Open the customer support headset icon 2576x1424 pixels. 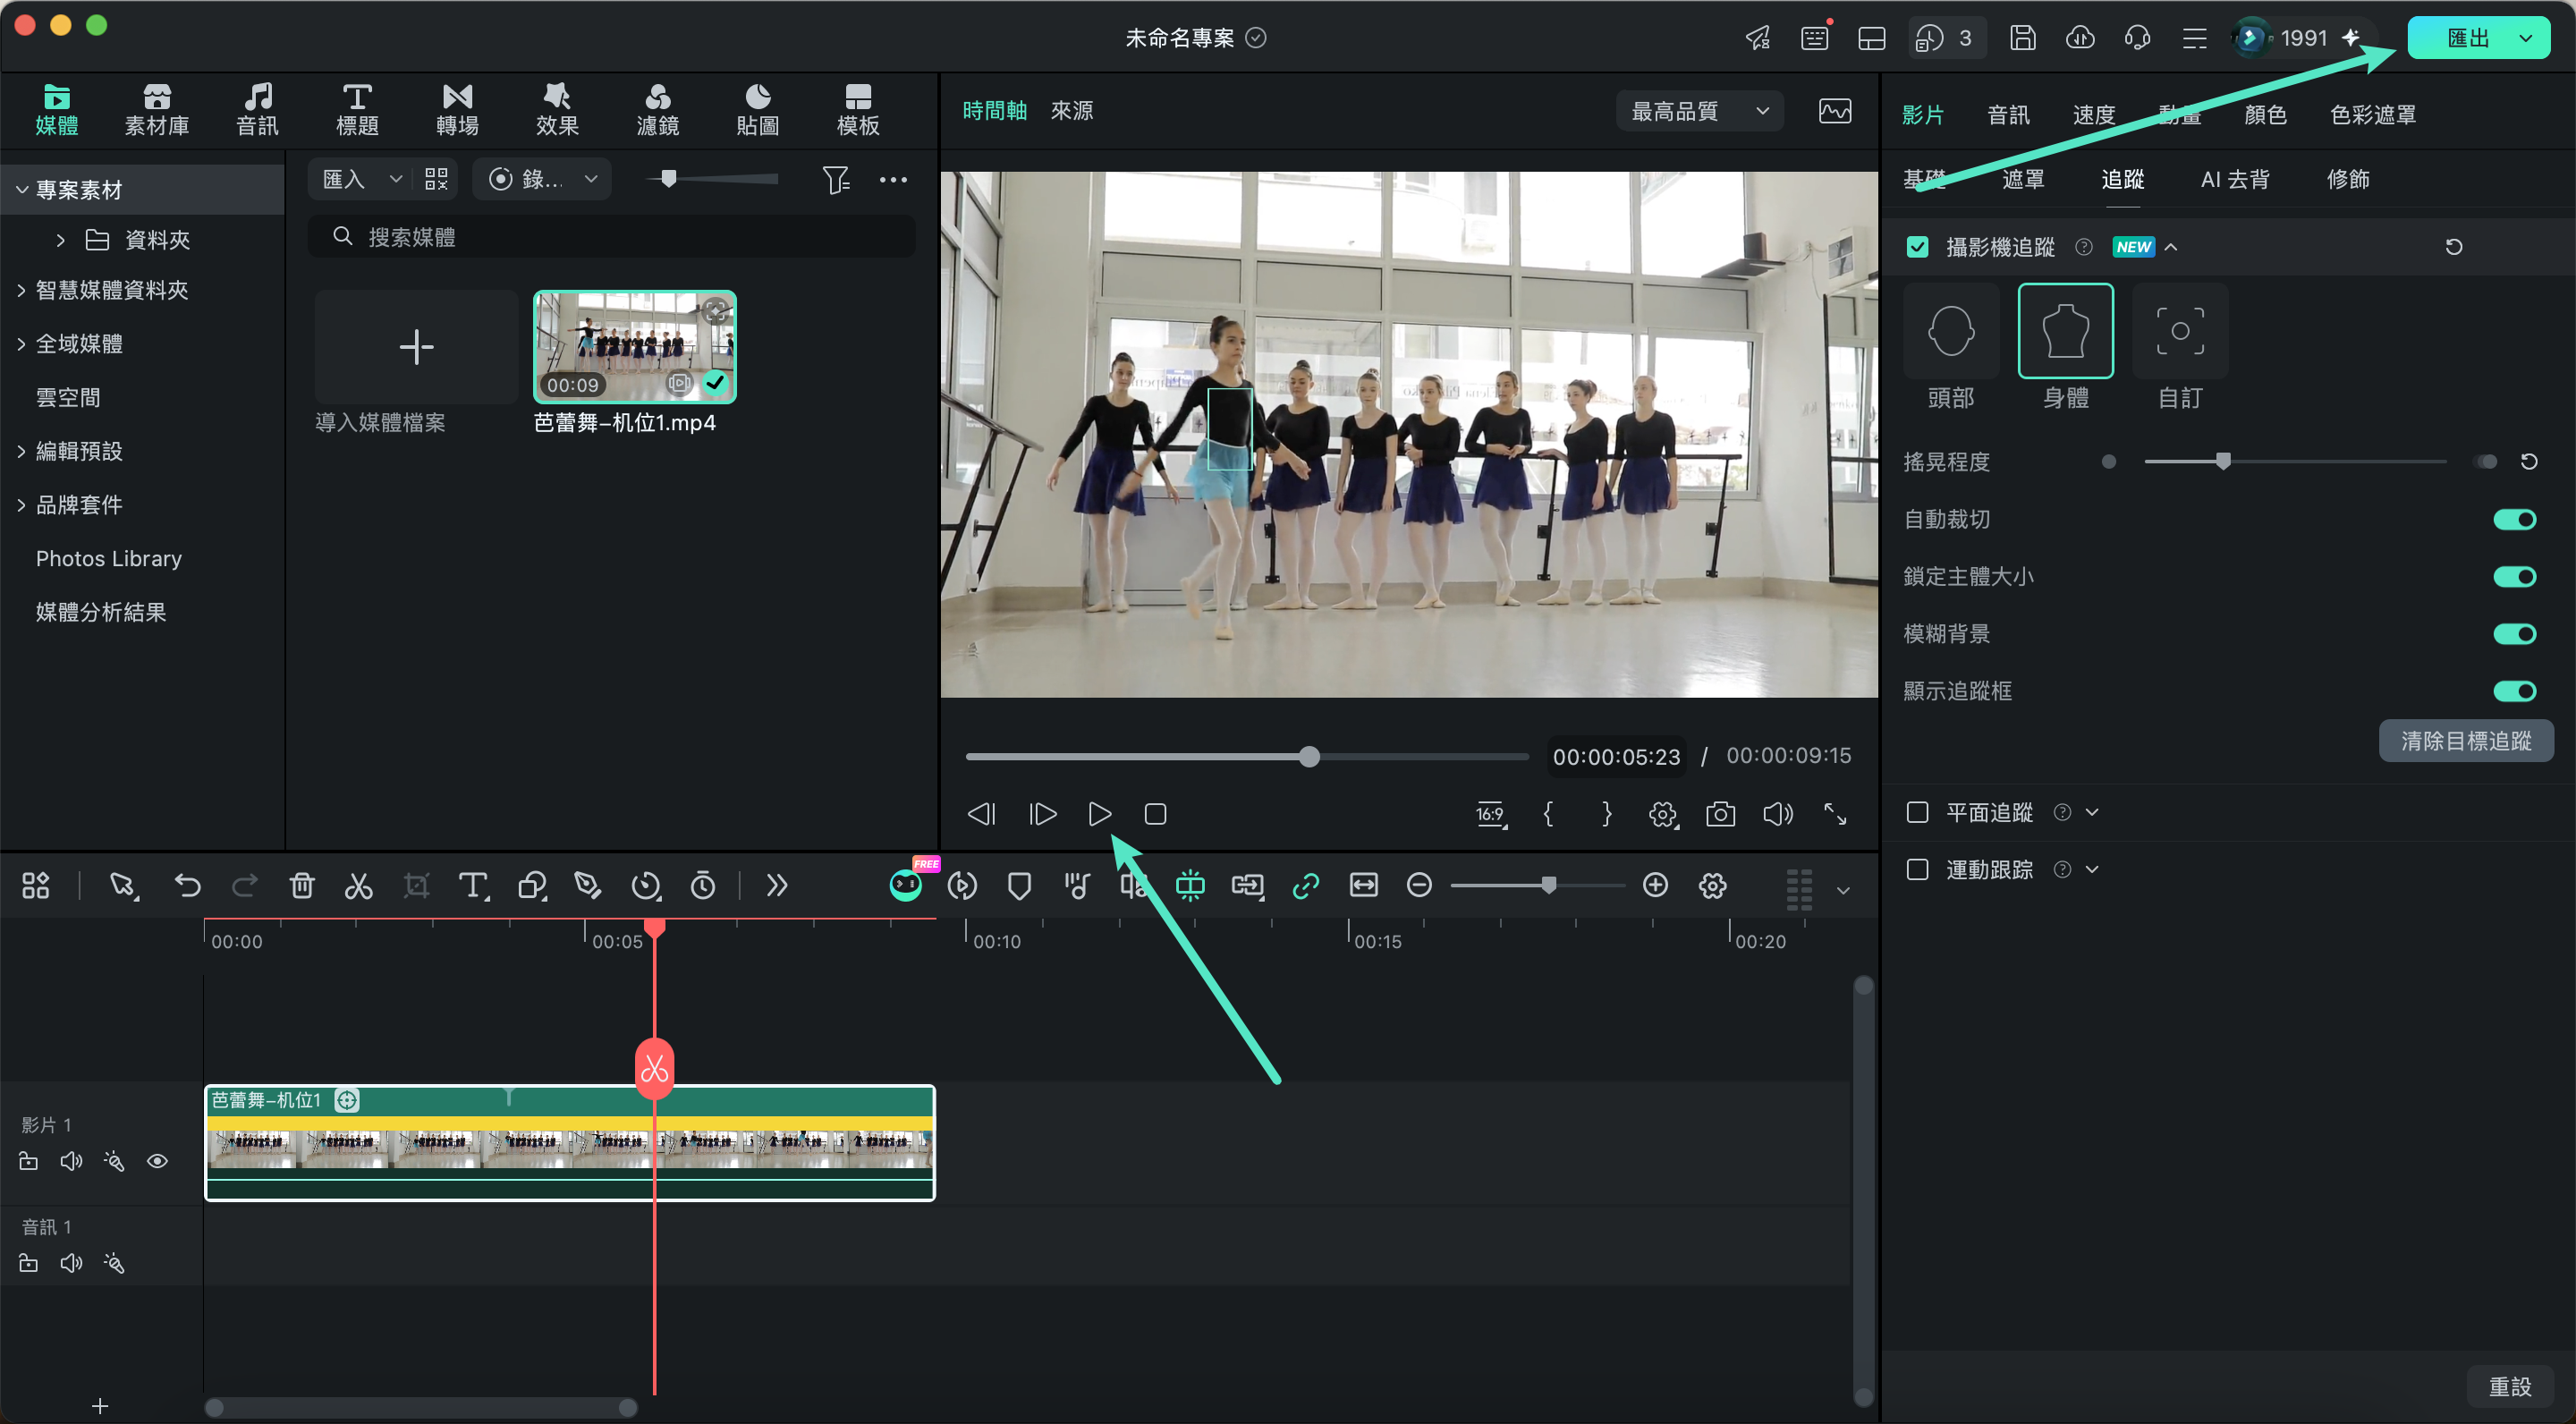pyautogui.click(x=2137, y=38)
